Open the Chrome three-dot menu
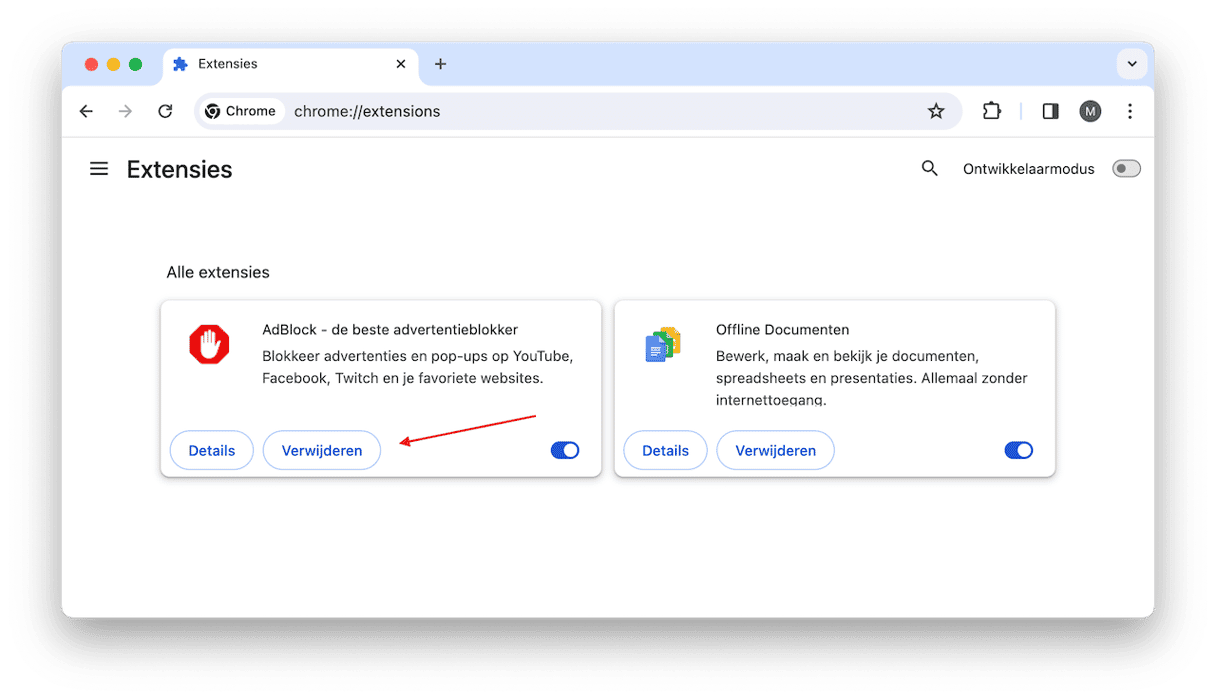The height and width of the screenshot is (699, 1216). [1130, 111]
